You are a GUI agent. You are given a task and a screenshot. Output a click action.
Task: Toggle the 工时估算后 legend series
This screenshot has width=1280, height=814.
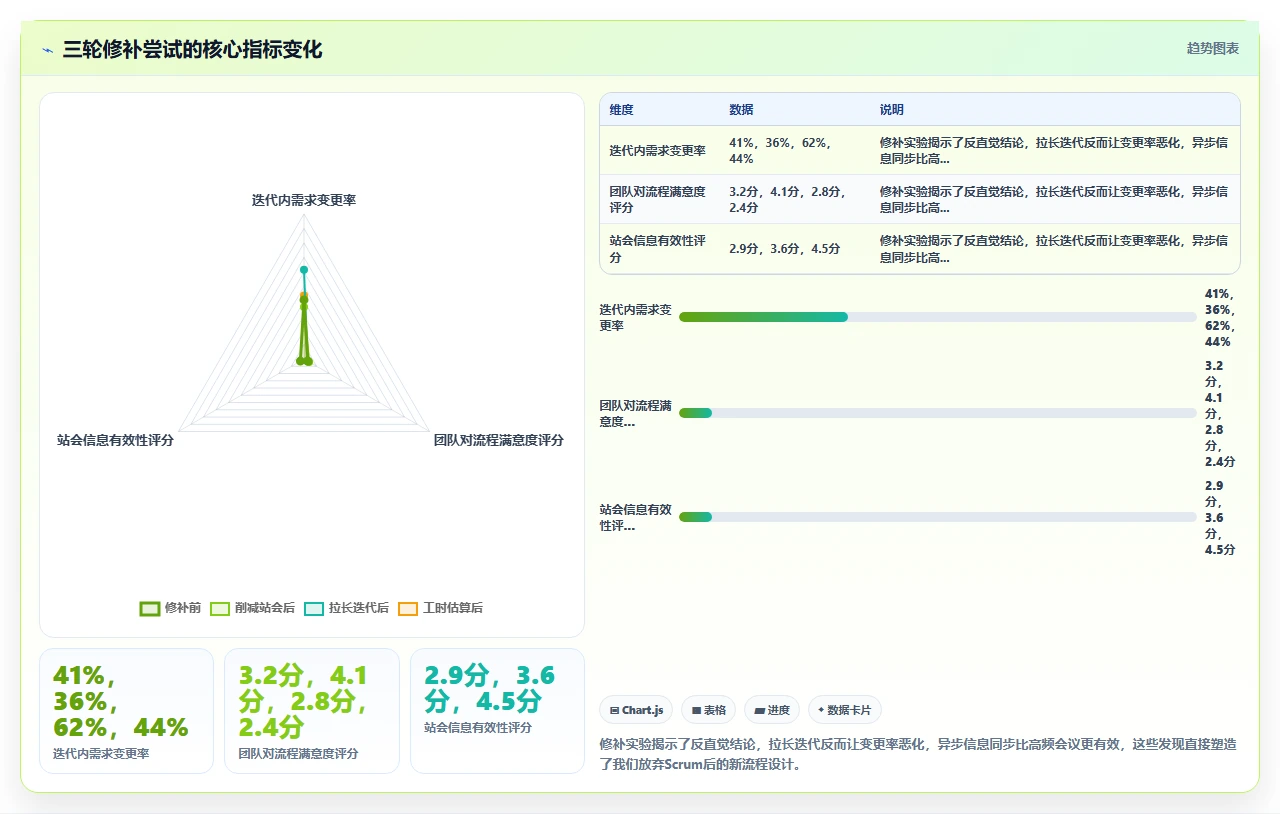coord(440,608)
